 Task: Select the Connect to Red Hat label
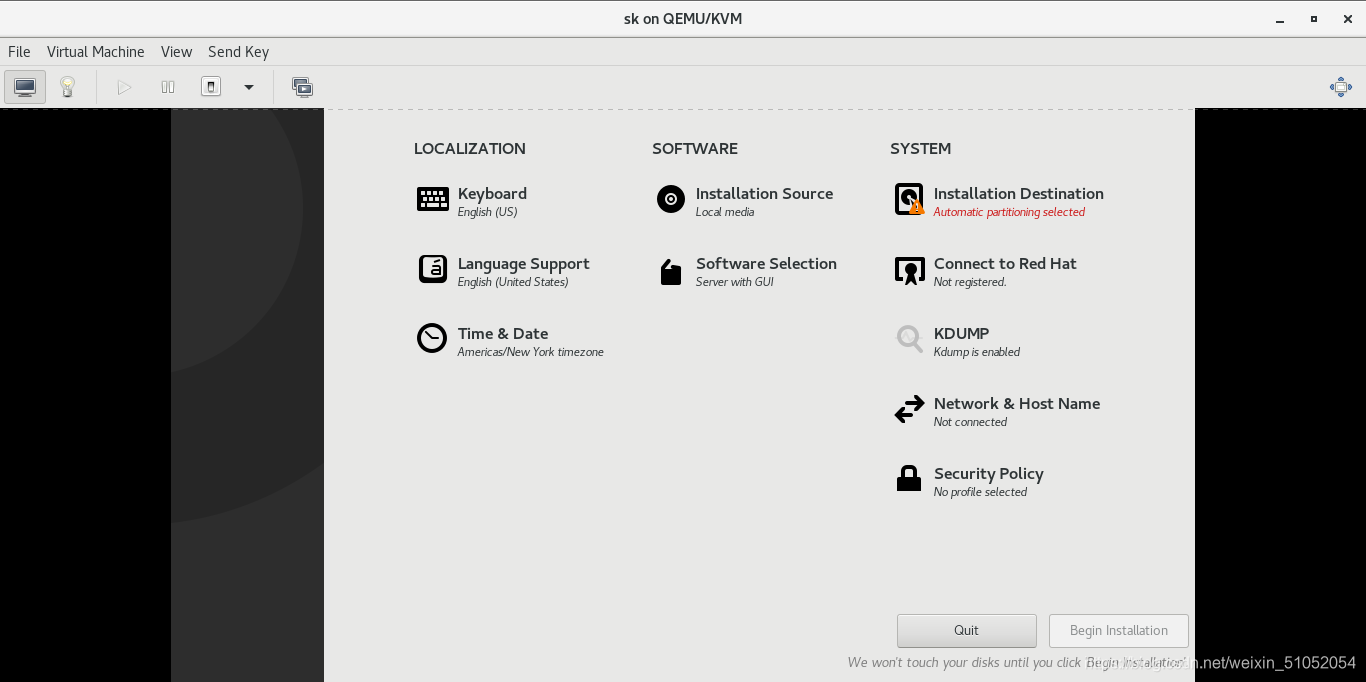tap(1005, 264)
